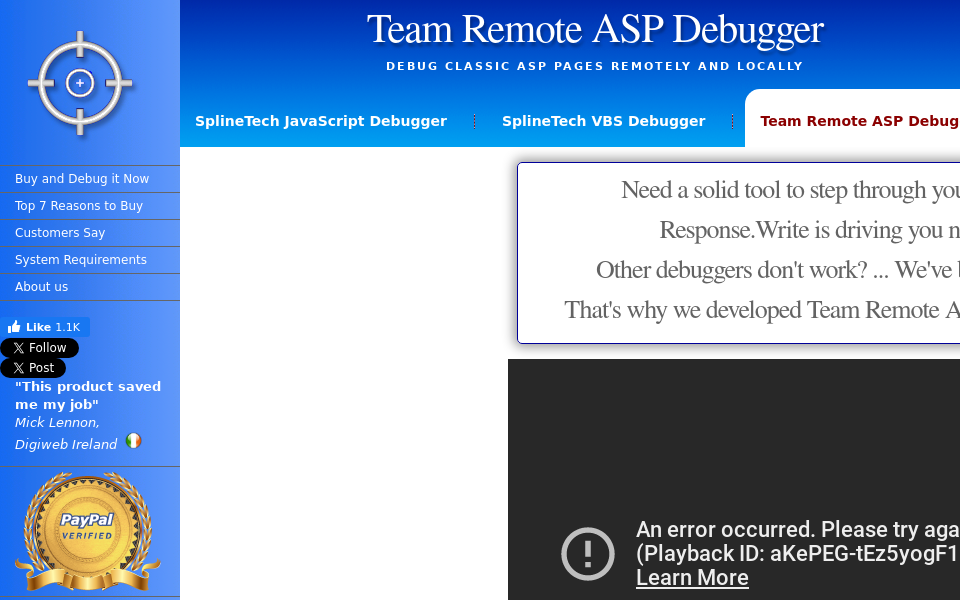The image size is (960, 600).
Task: Open the About us page
Action: click(x=41, y=286)
